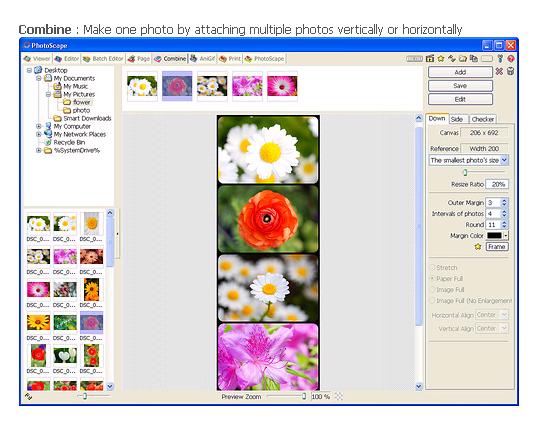The image size is (549, 446).
Task: Open the folder icon in top-right toolbar
Action: [x=463, y=58]
